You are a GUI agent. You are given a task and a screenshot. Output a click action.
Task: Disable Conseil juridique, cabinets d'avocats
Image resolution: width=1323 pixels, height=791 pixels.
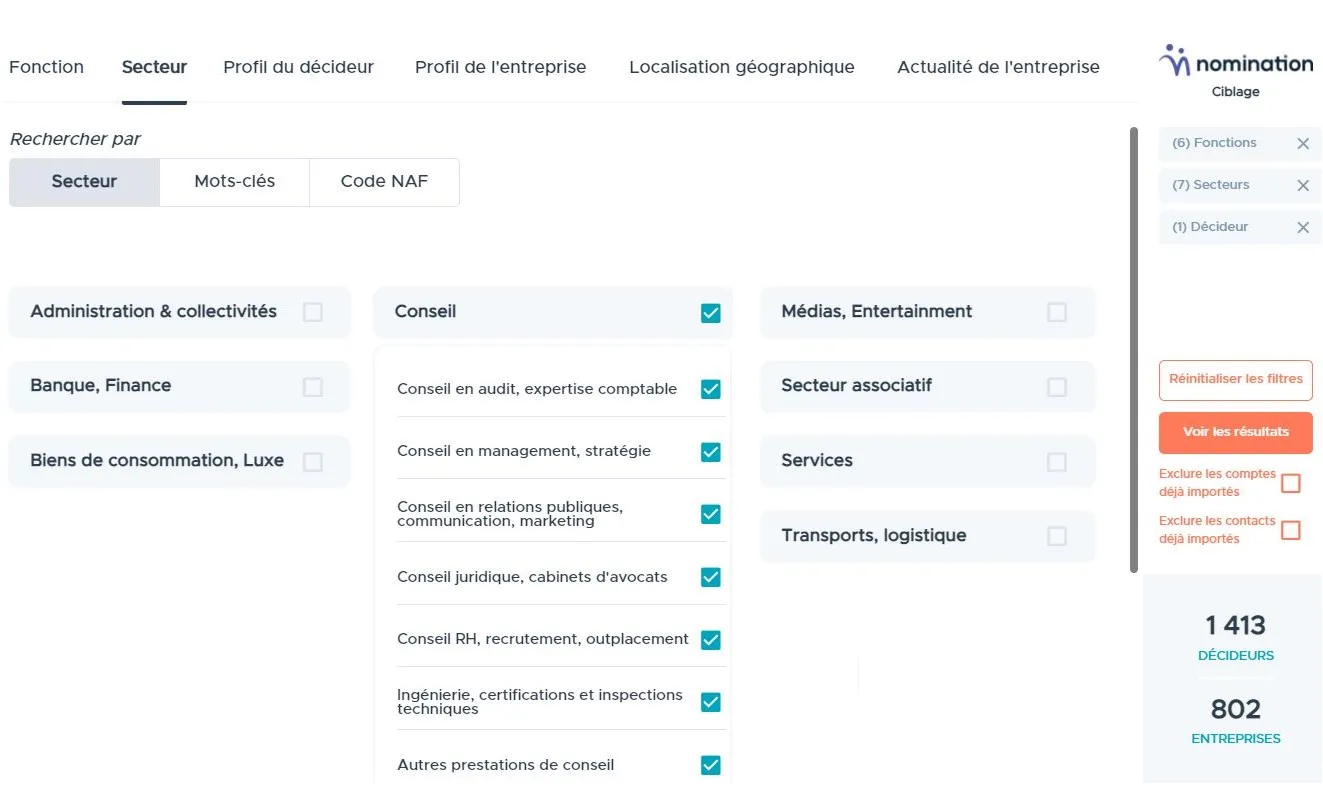click(x=710, y=577)
